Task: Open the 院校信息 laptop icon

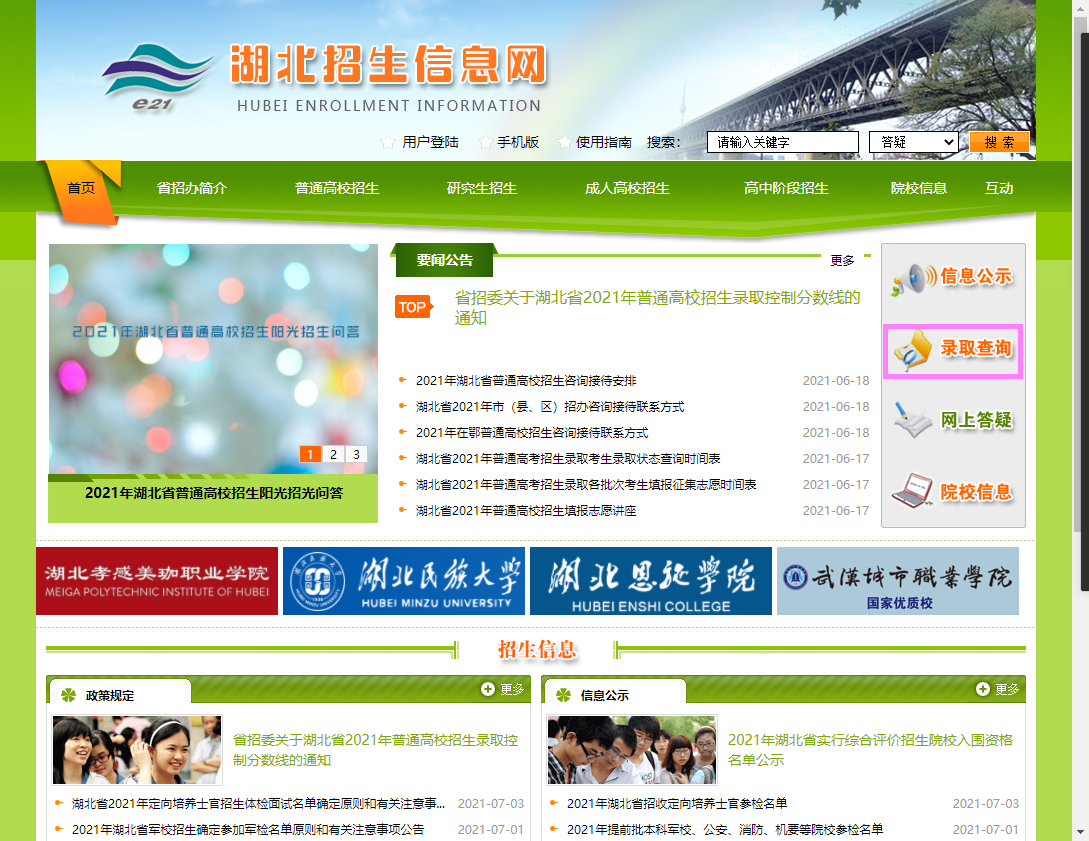Action: click(x=913, y=492)
